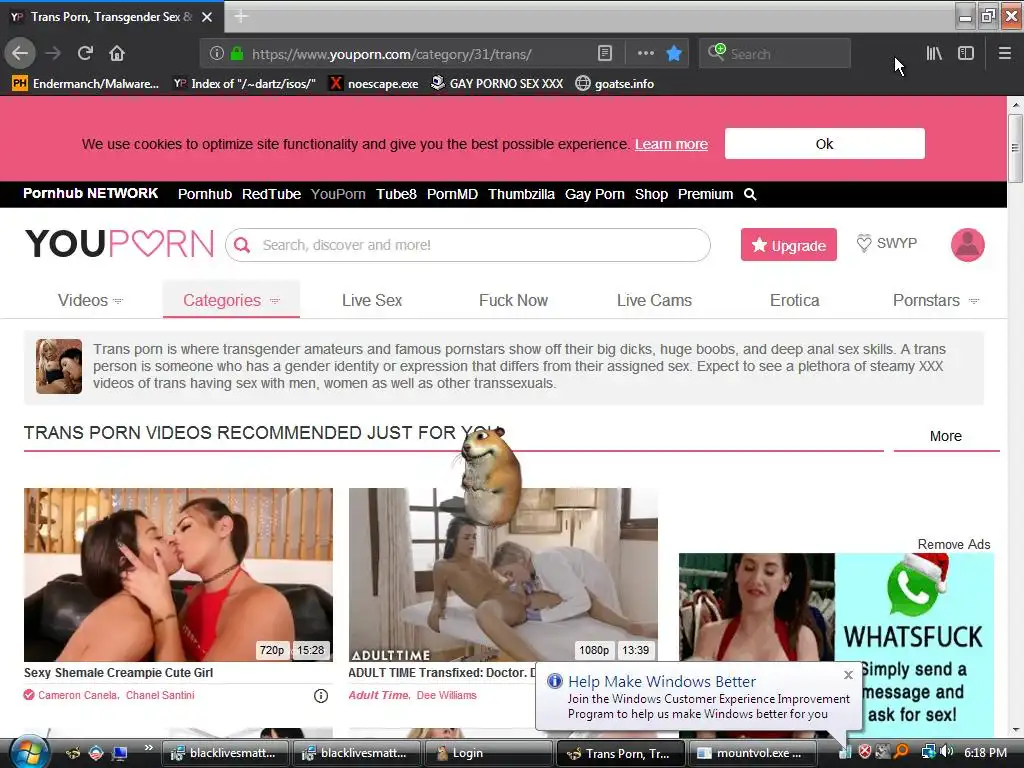Click the volume speaker tray icon

[947, 752]
